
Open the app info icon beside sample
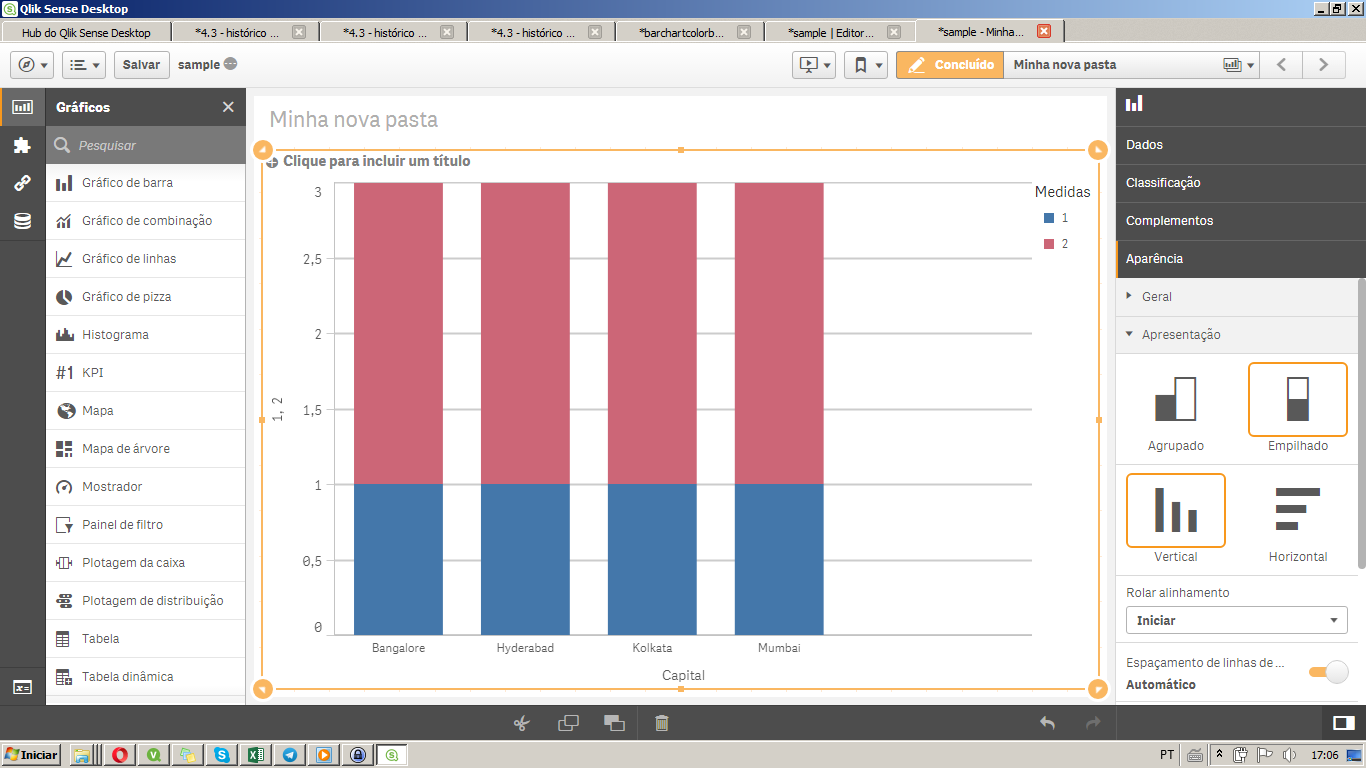(231, 64)
